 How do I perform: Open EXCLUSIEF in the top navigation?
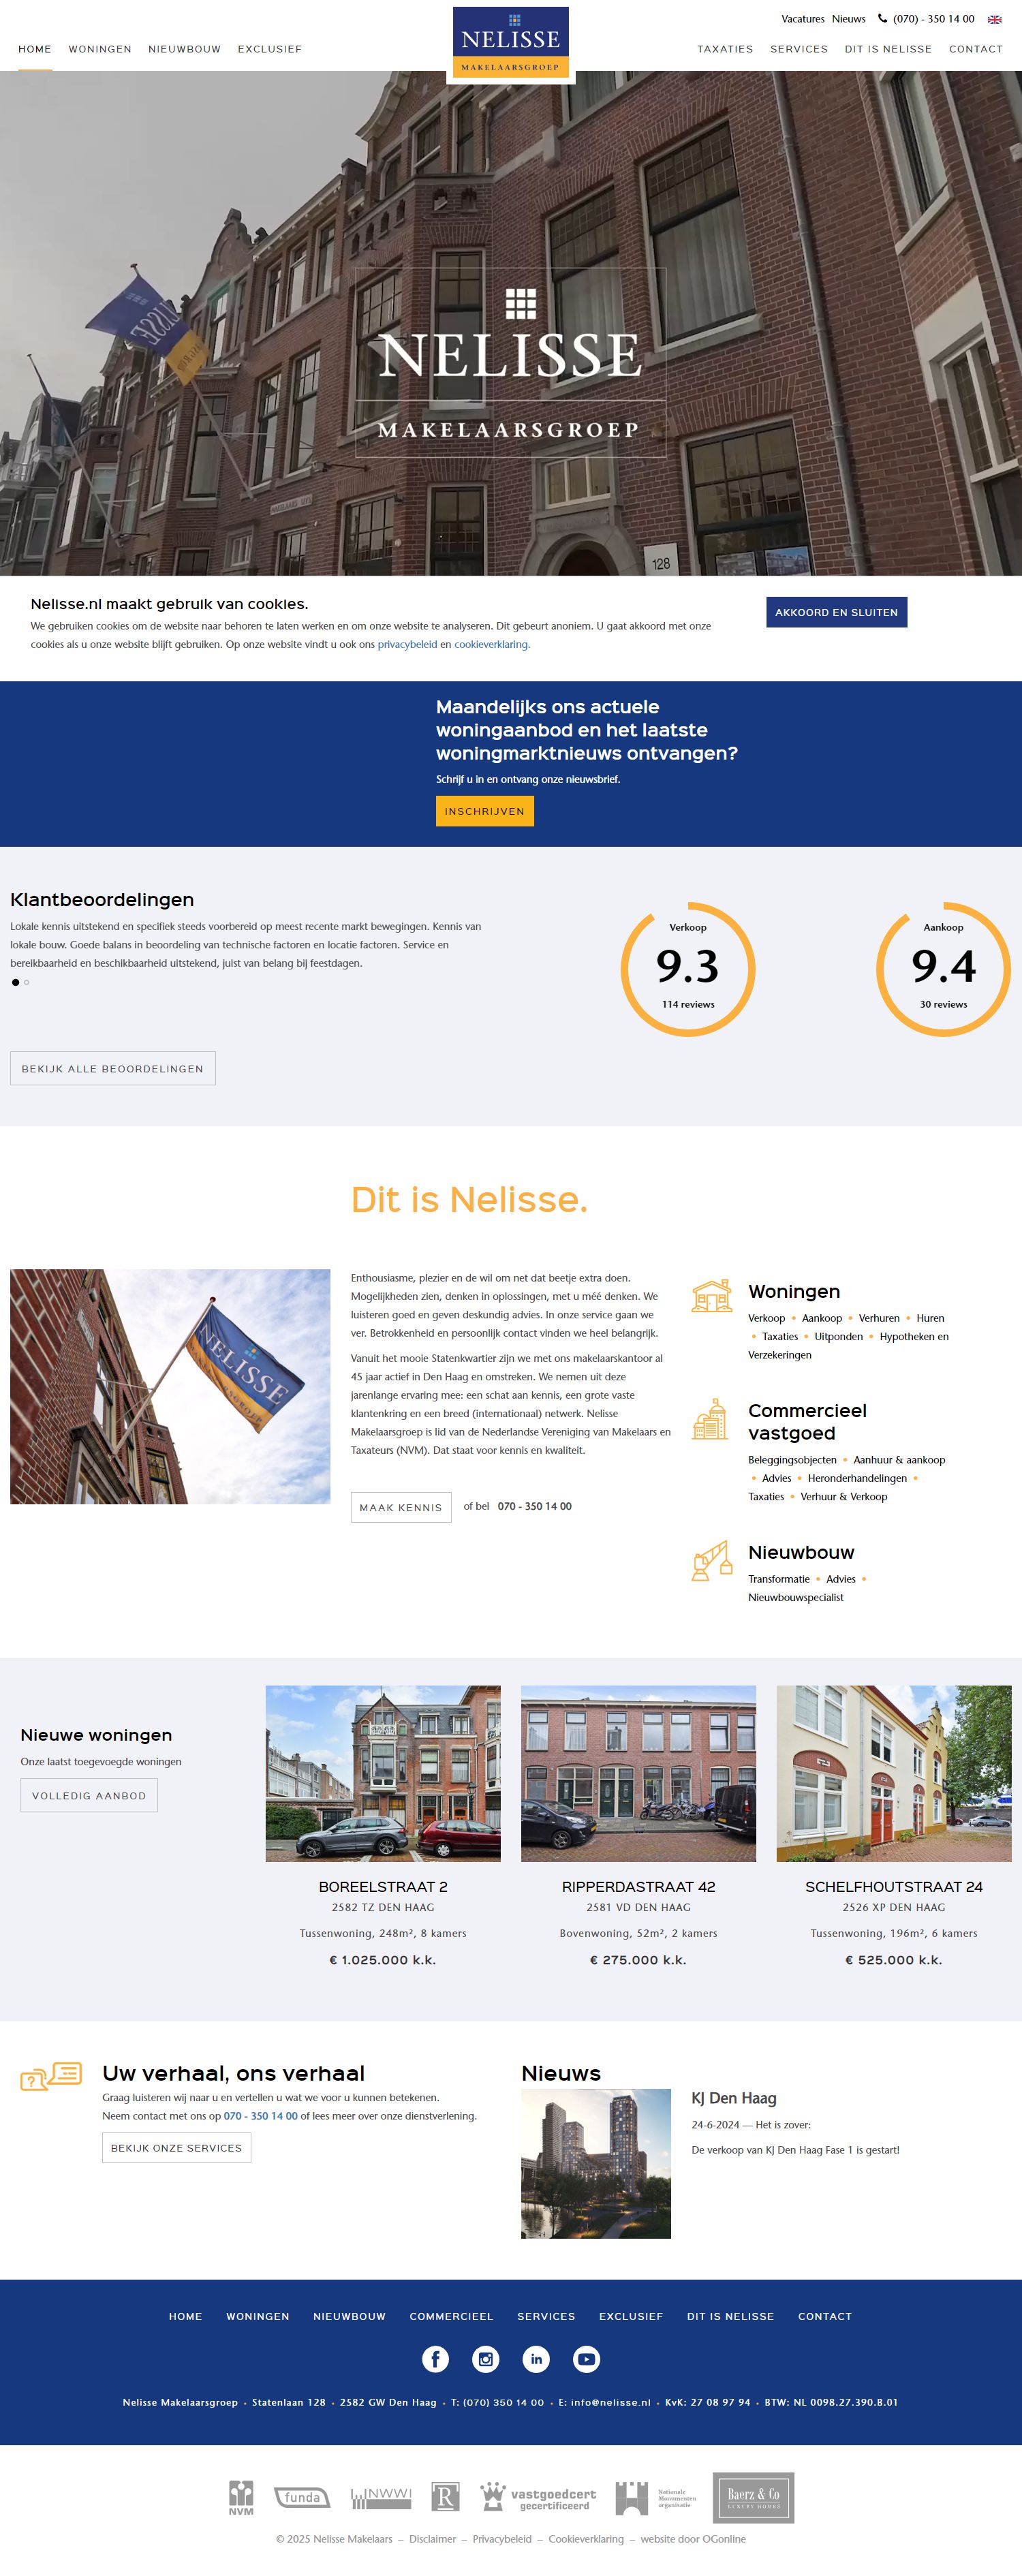pyautogui.click(x=270, y=49)
